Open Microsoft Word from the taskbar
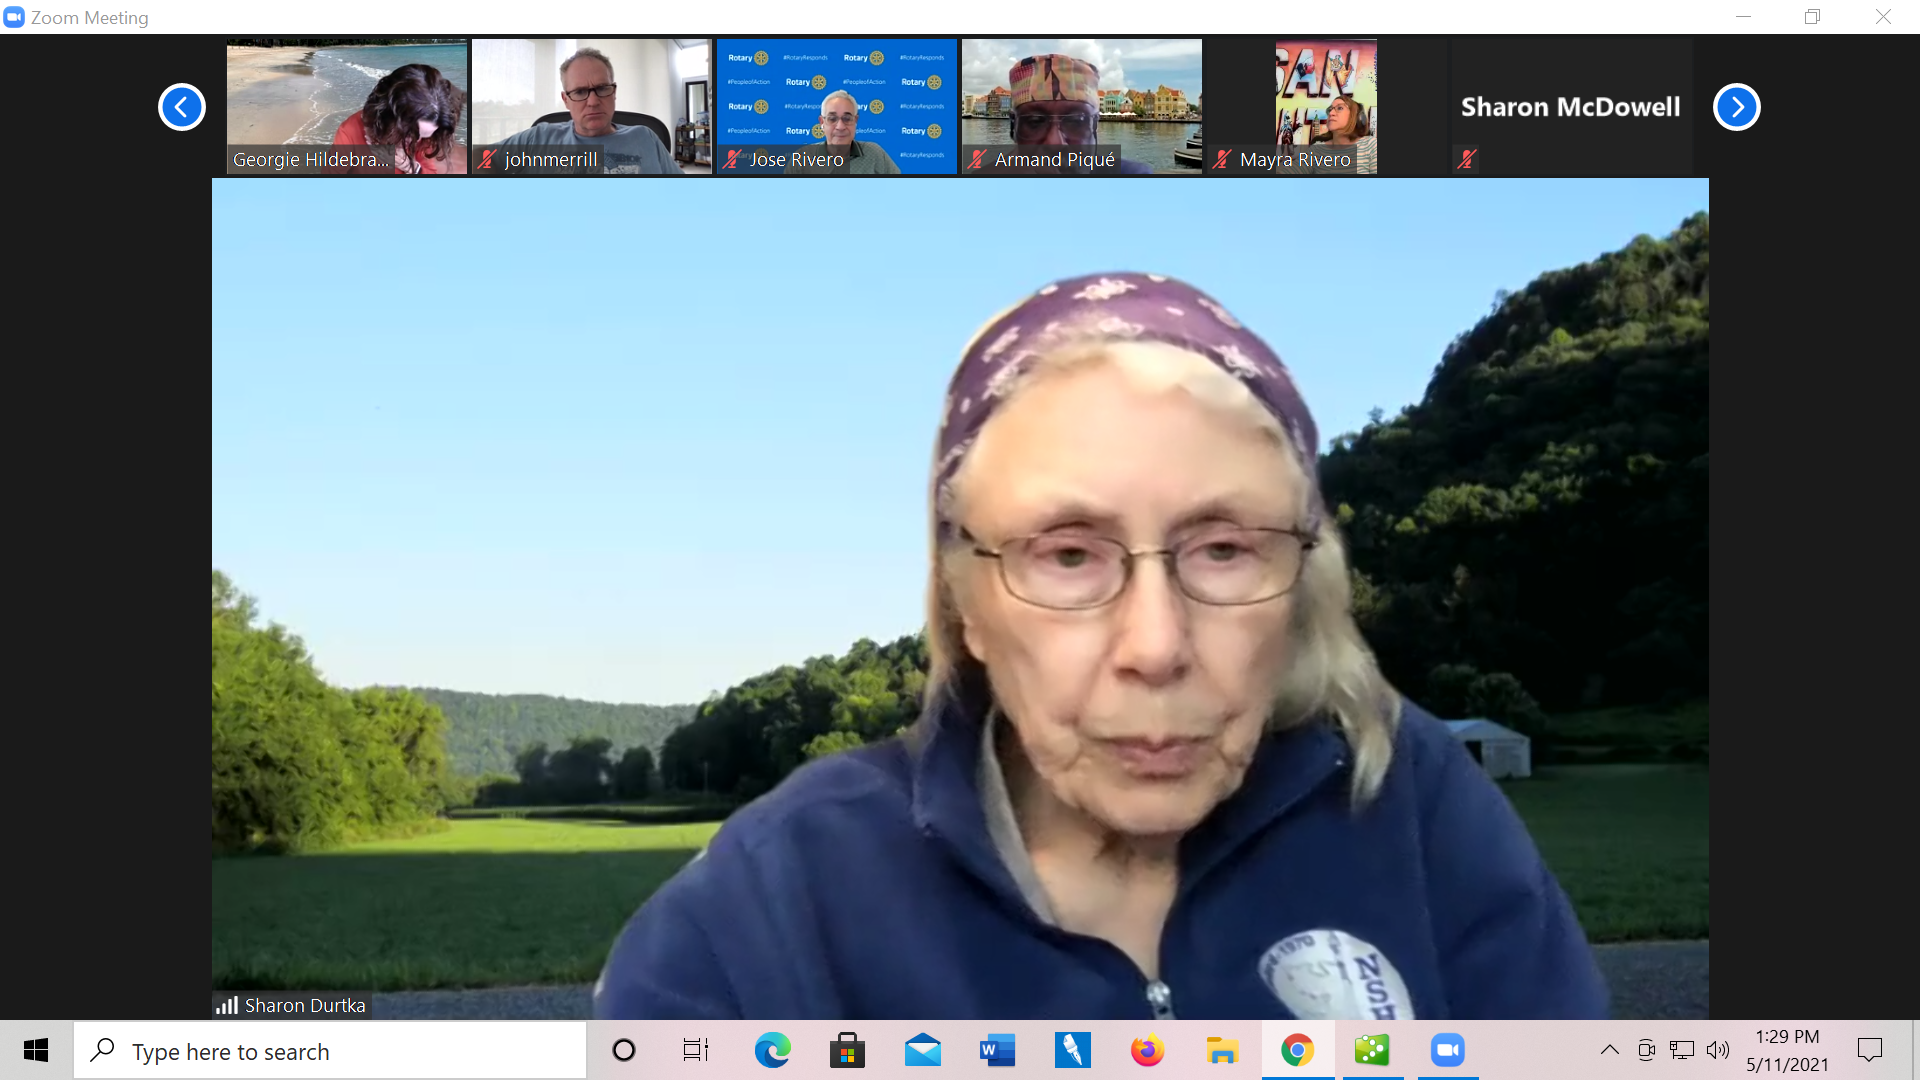 (997, 1050)
